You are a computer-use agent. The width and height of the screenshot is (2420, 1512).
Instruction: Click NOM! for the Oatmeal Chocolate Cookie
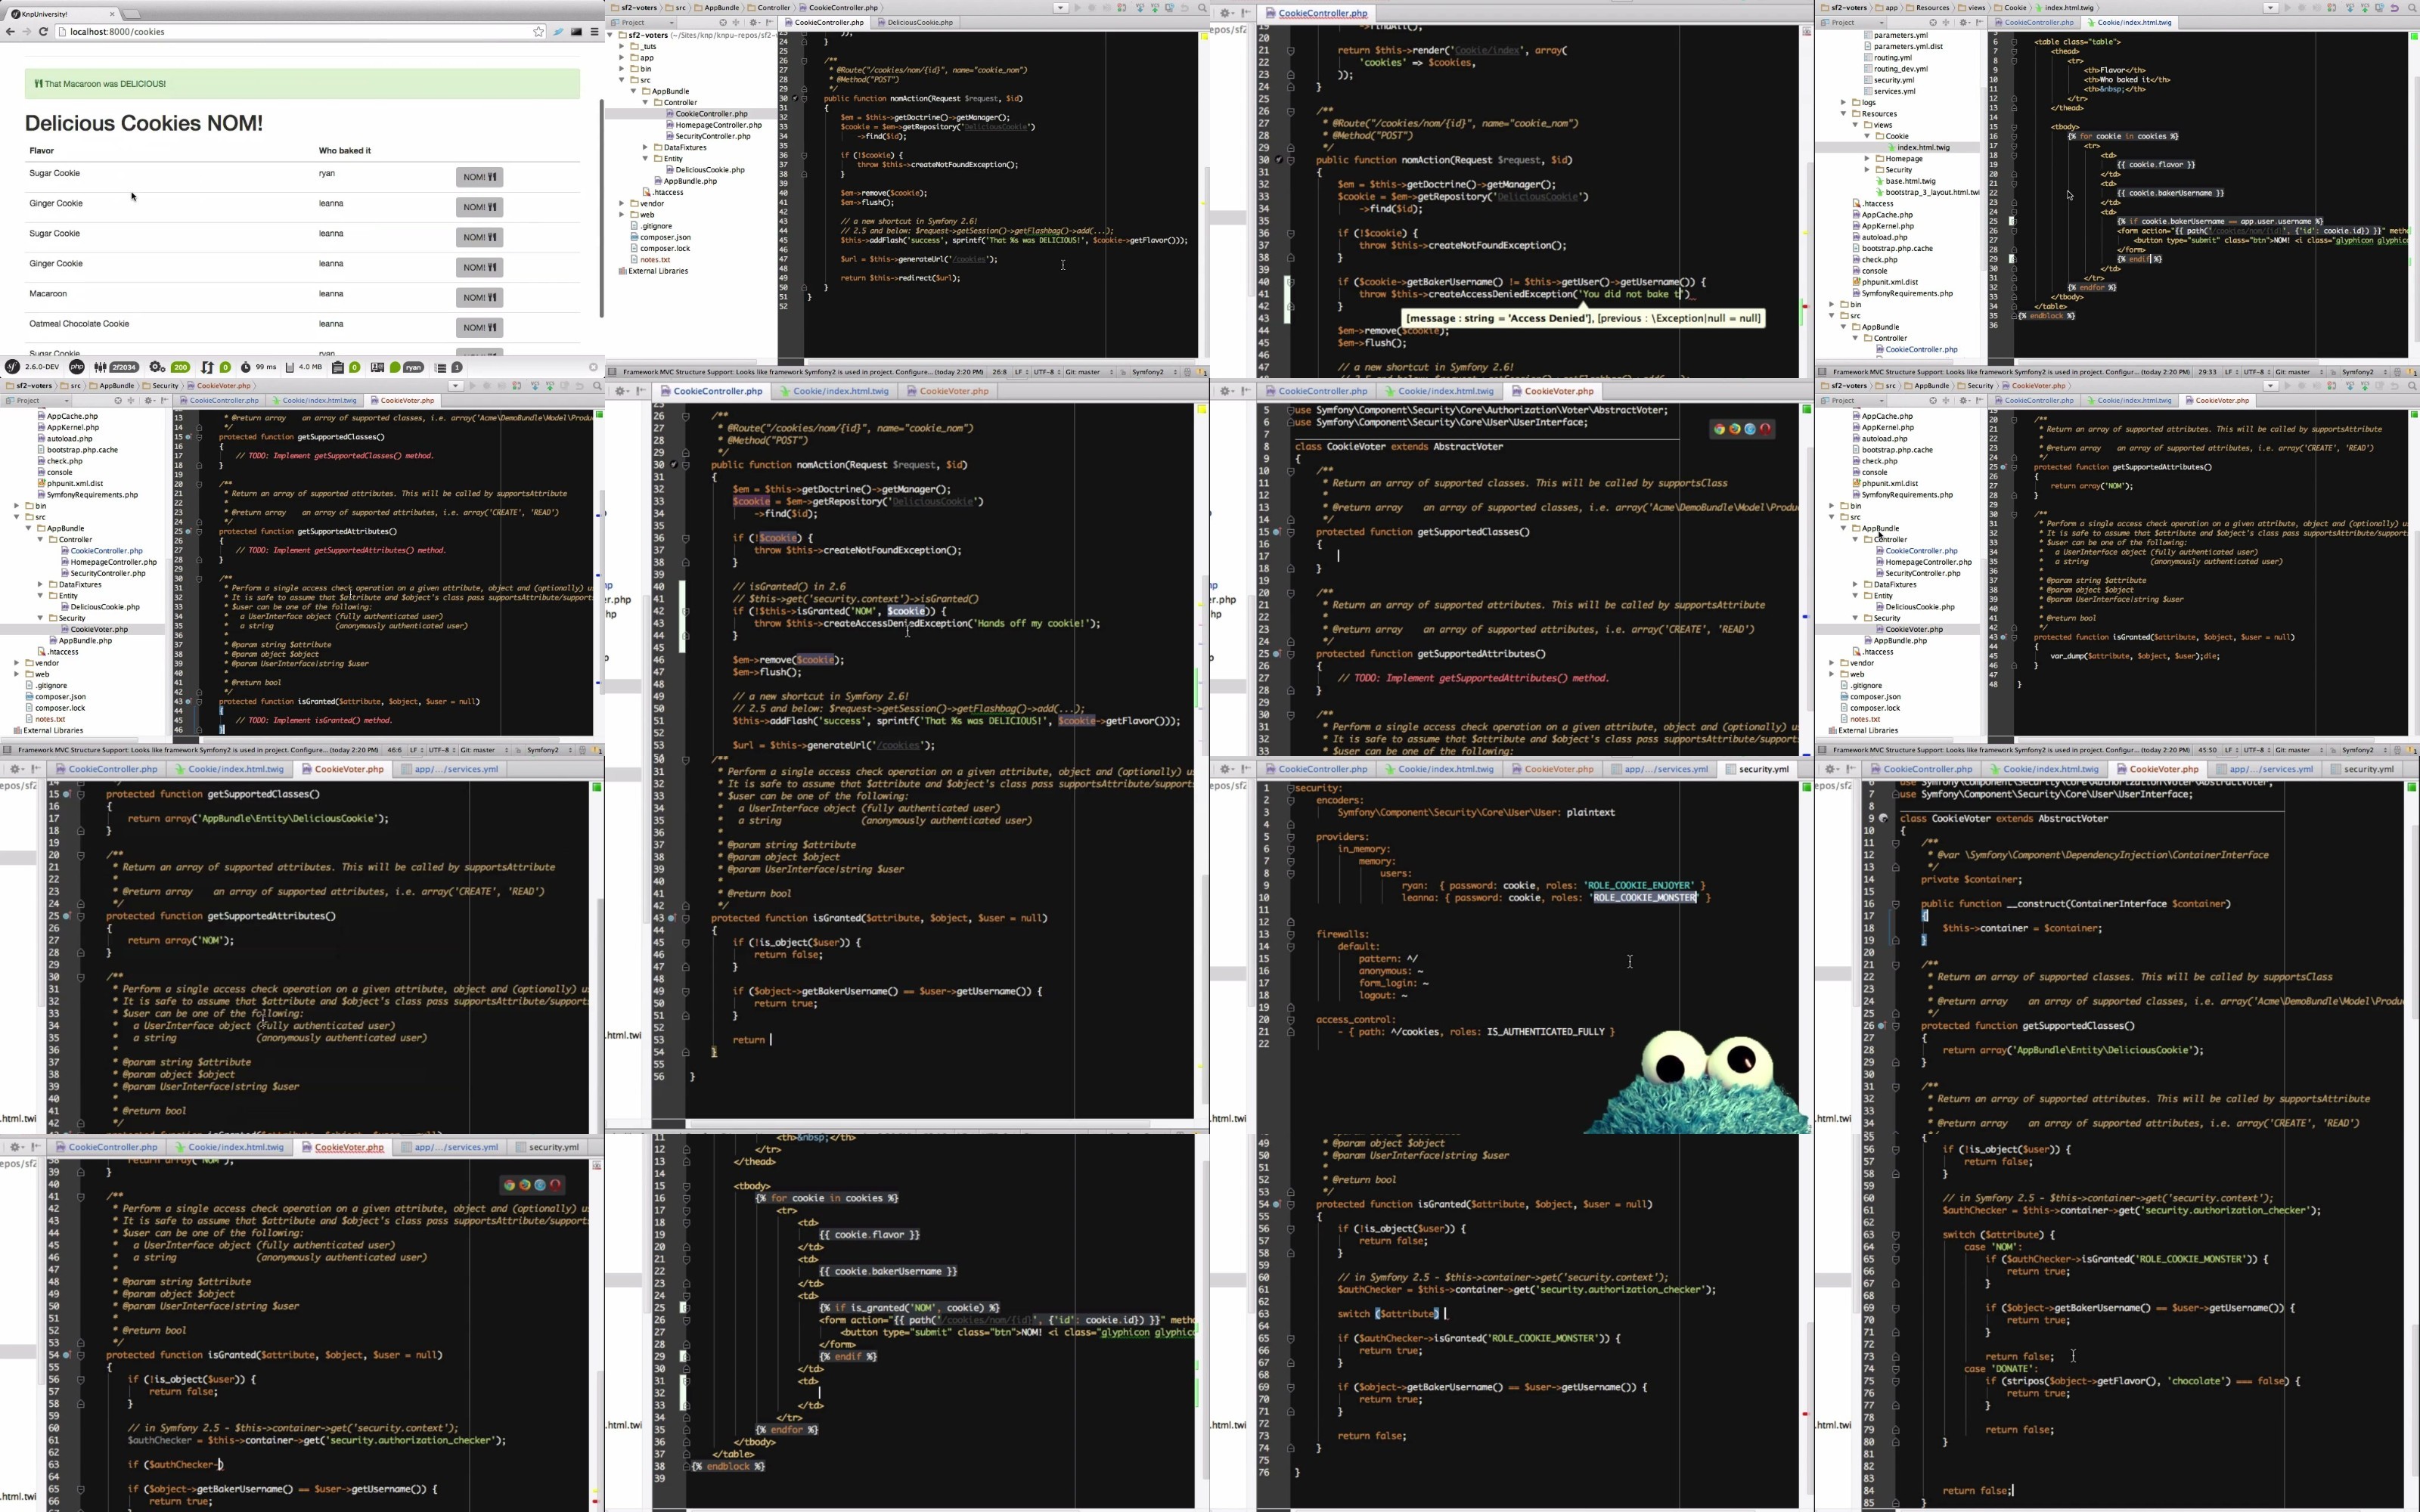click(479, 327)
